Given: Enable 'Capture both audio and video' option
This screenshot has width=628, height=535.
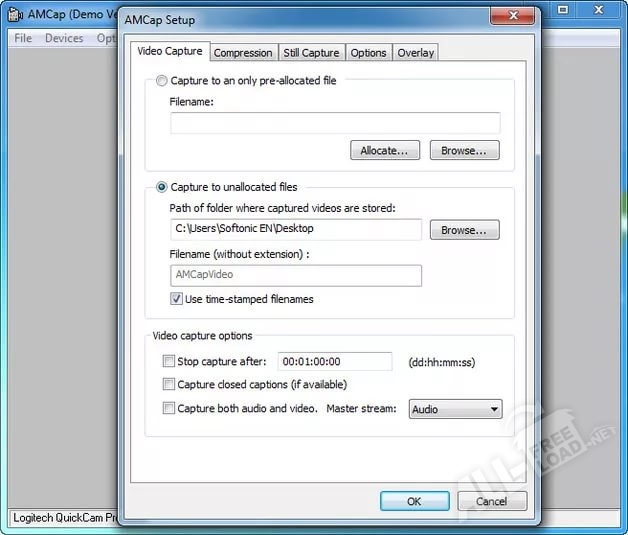Looking at the screenshot, I should tap(168, 409).
